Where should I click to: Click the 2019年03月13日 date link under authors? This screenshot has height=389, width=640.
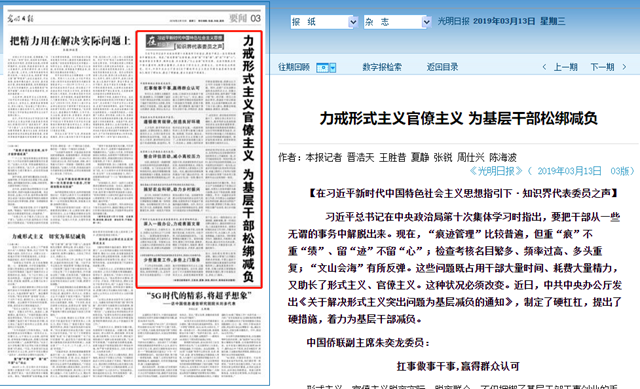[x=569, y=171]
